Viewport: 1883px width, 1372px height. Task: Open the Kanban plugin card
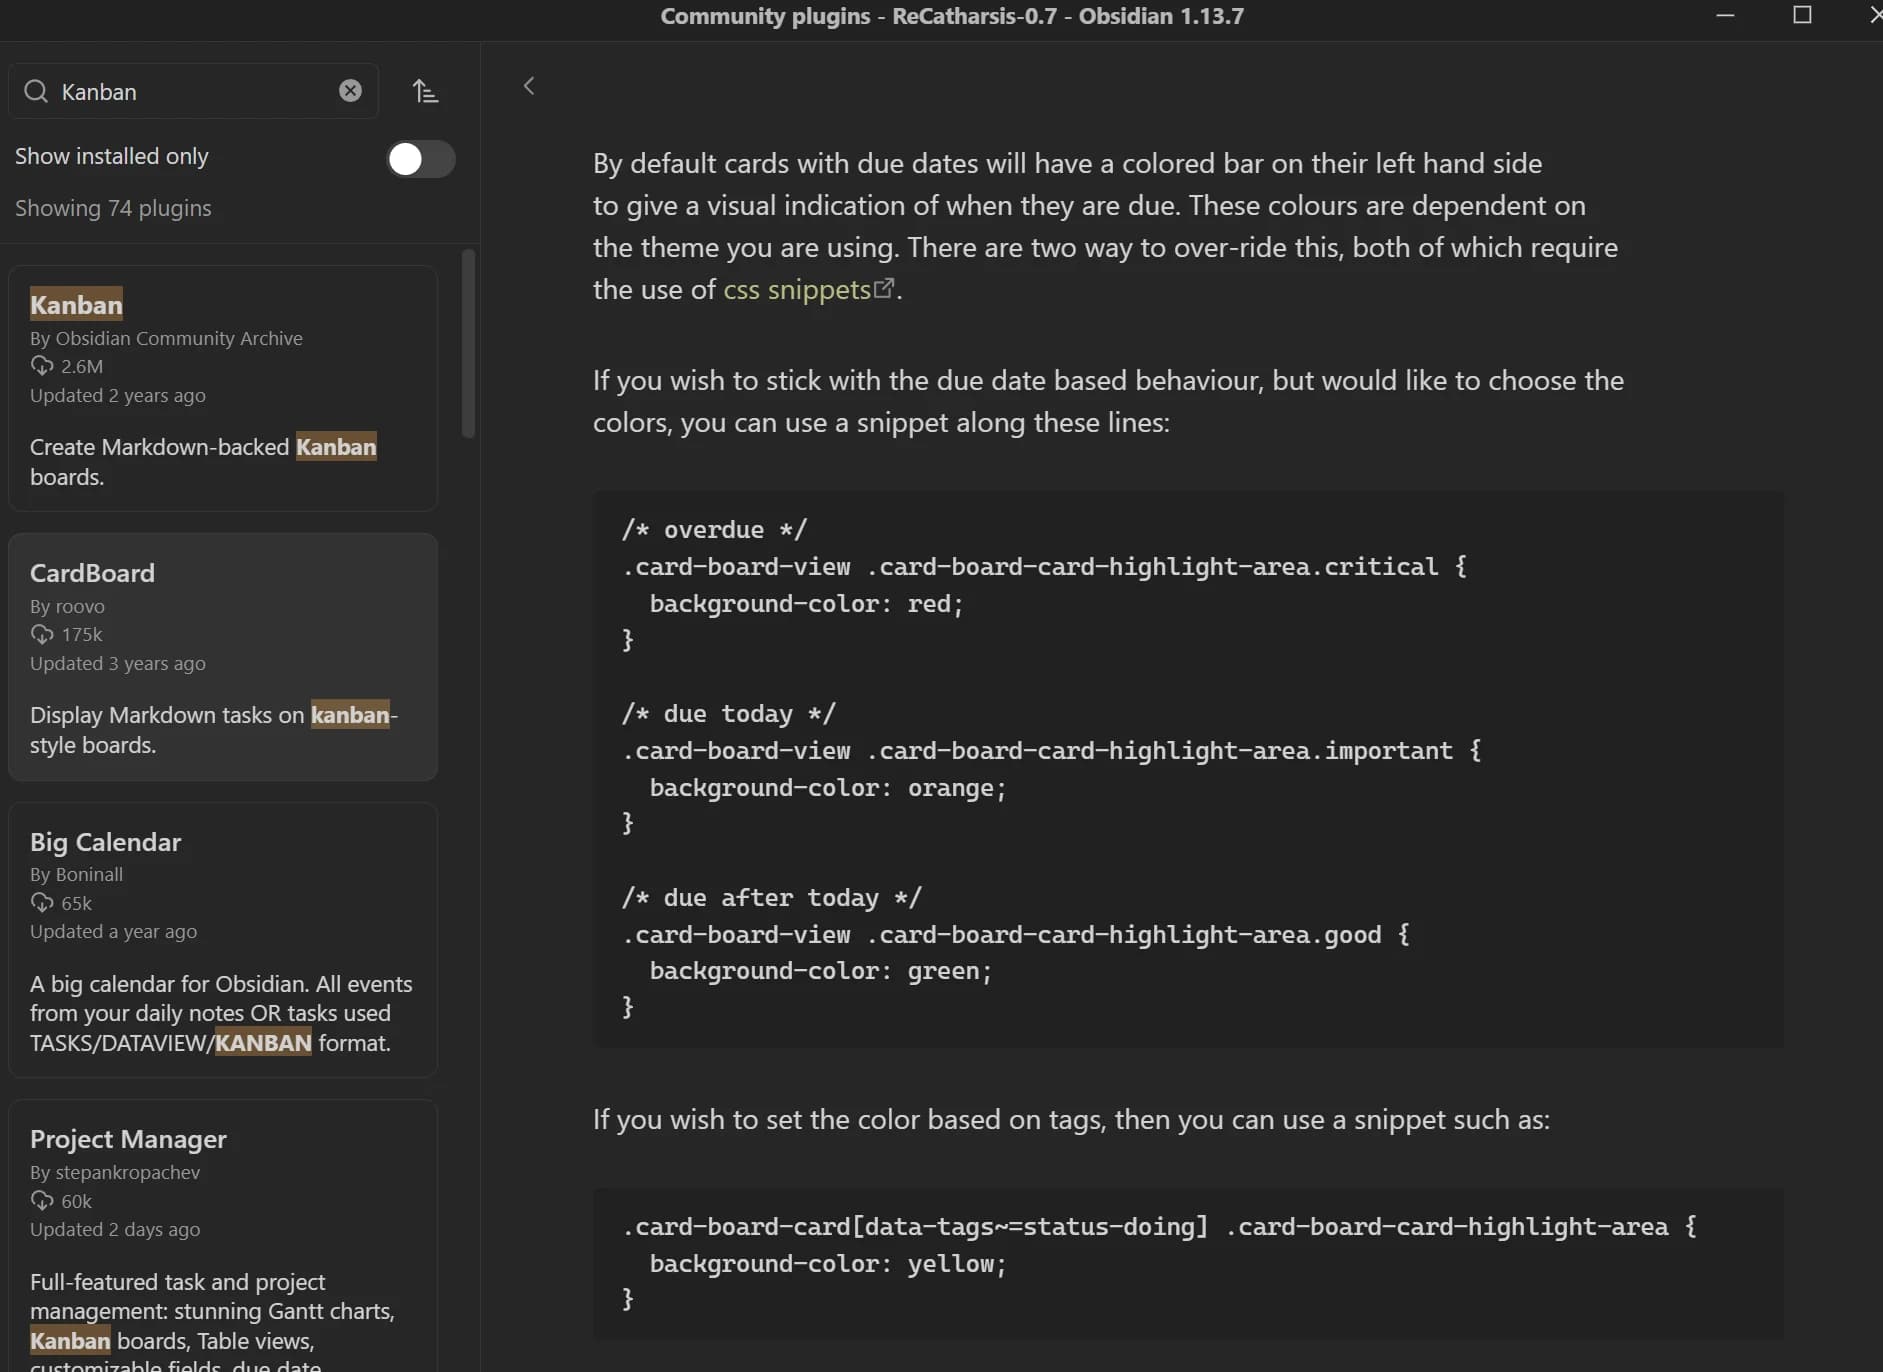point(223,388)
